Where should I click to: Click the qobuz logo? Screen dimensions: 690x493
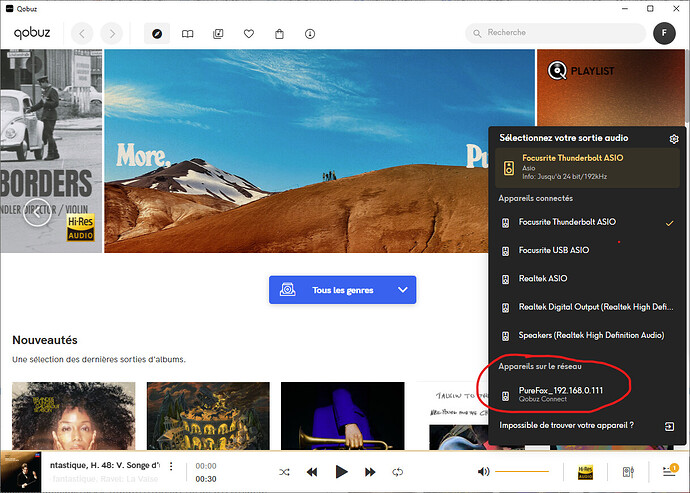tap(32, 33)
